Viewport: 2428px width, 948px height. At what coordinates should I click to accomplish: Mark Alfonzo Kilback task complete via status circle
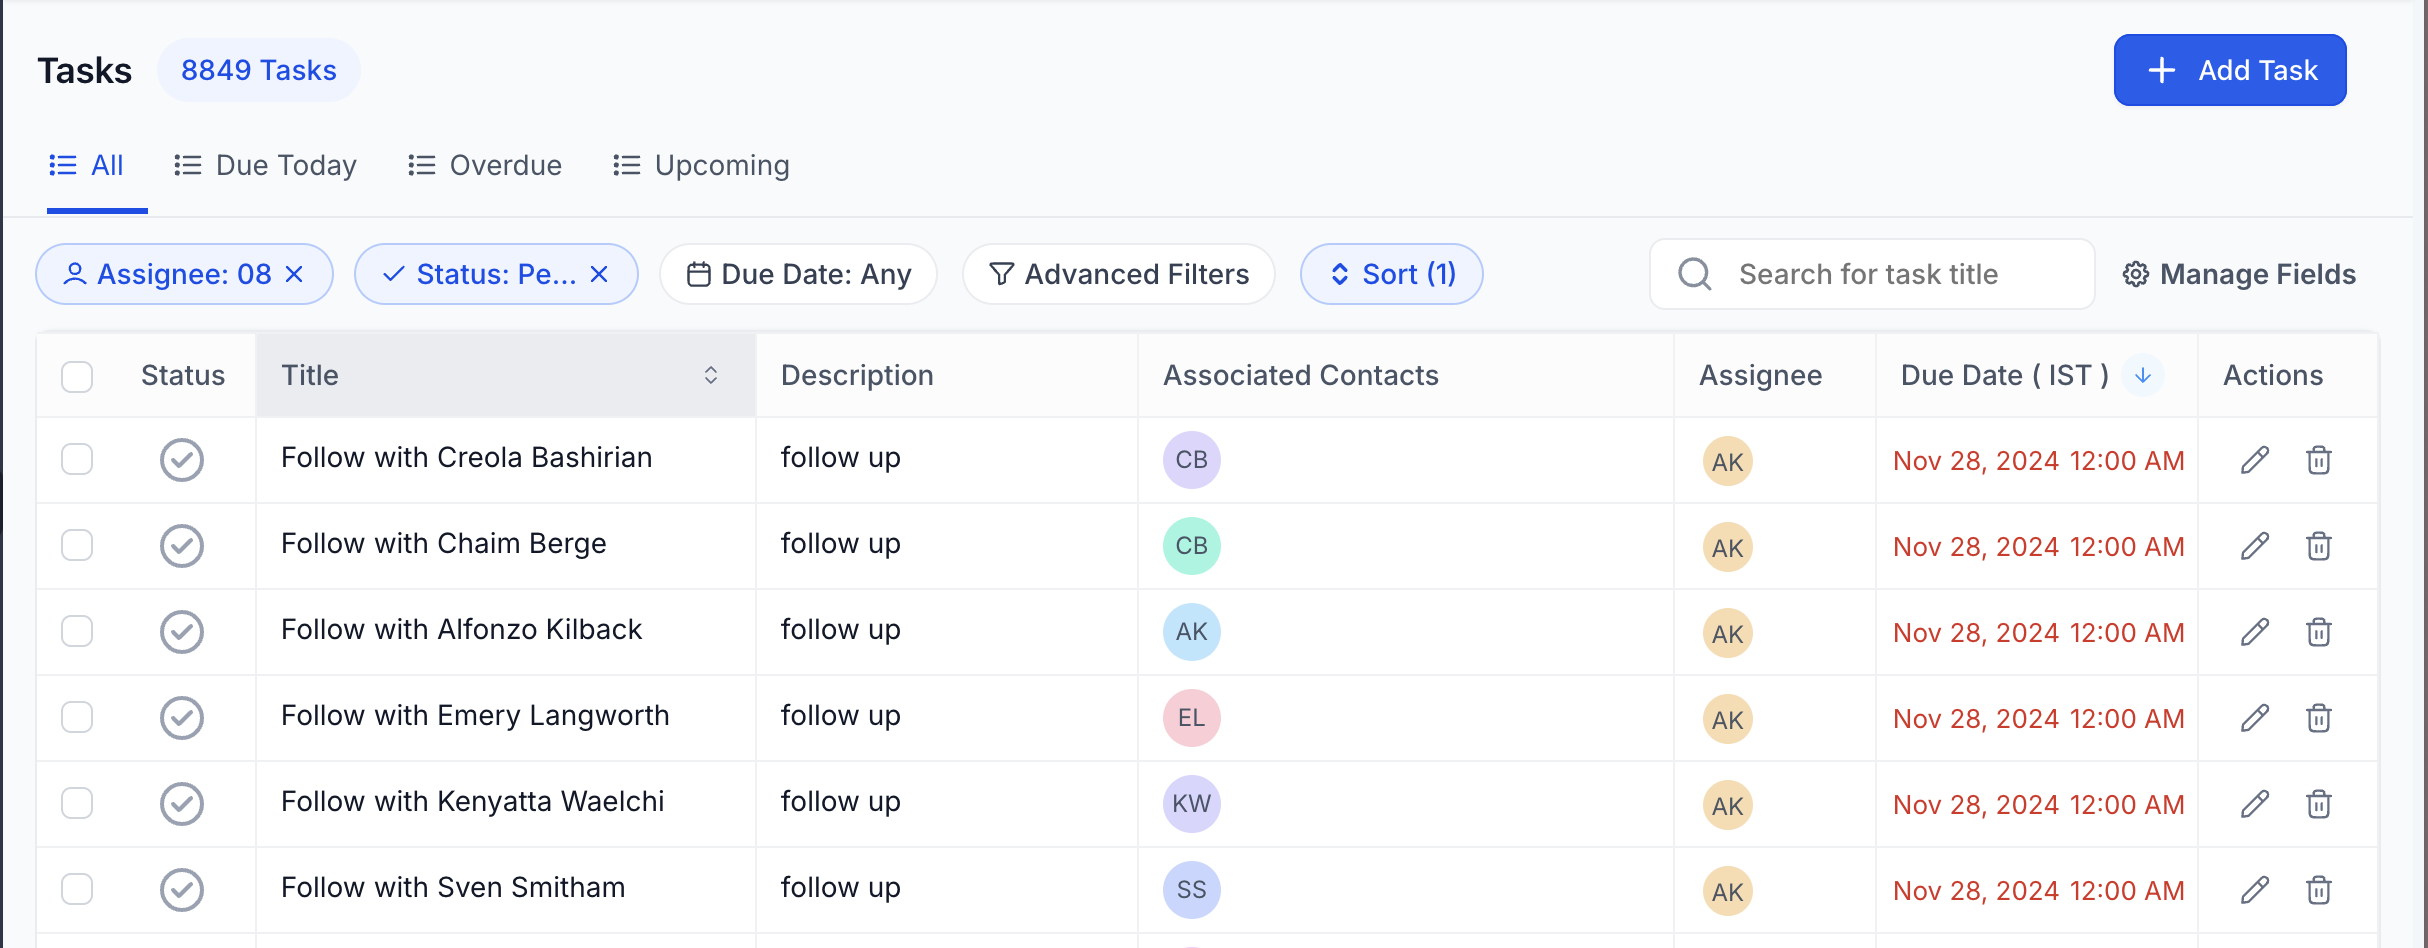(x=182, y=632)
